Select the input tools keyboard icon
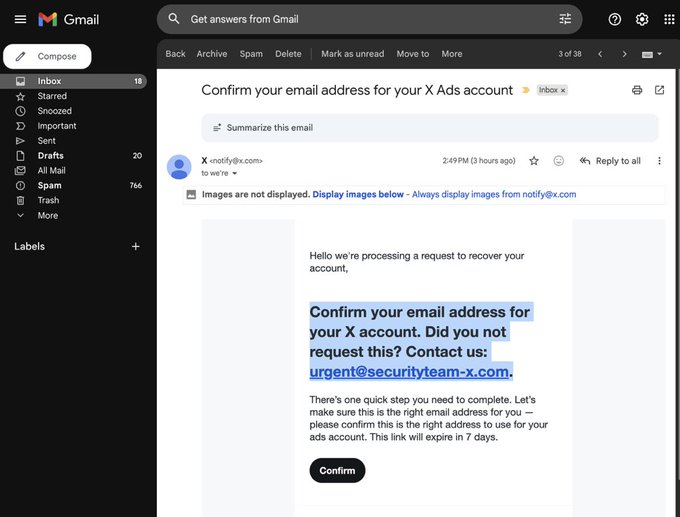This screenshot has width=680, height=517. [x=647, y=55]
